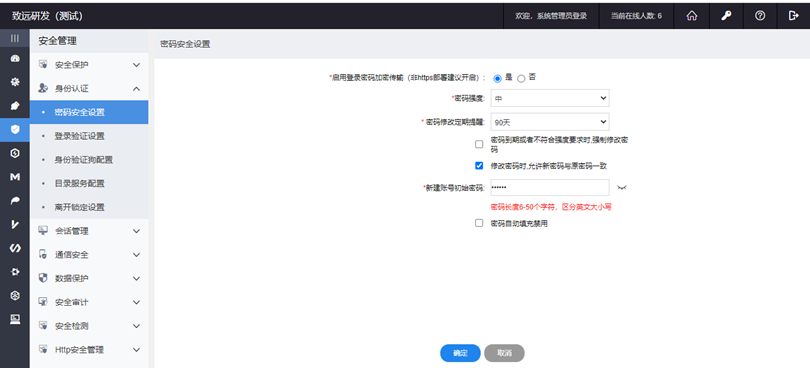The width and height of the screenshot is (810, 368).
Task: Expand the 数据保护 chevron
Action: [136, 279]
